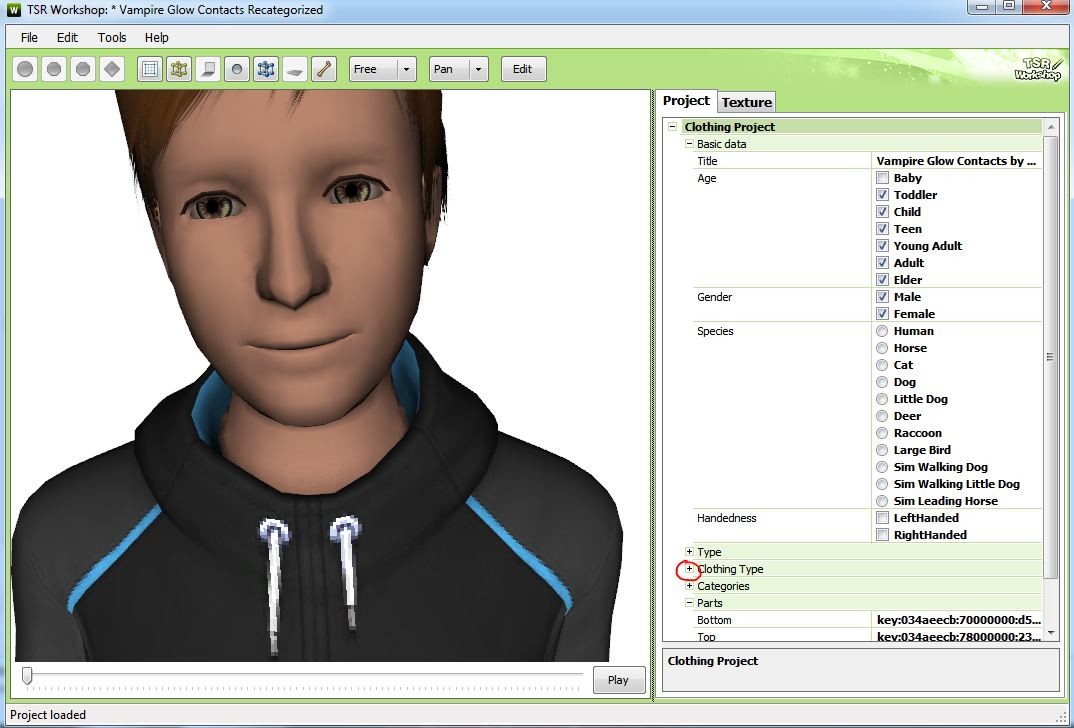The image size is (1074, 728).
Task: Uncheck the Adult age checkbox
Action: pos(882,263)
